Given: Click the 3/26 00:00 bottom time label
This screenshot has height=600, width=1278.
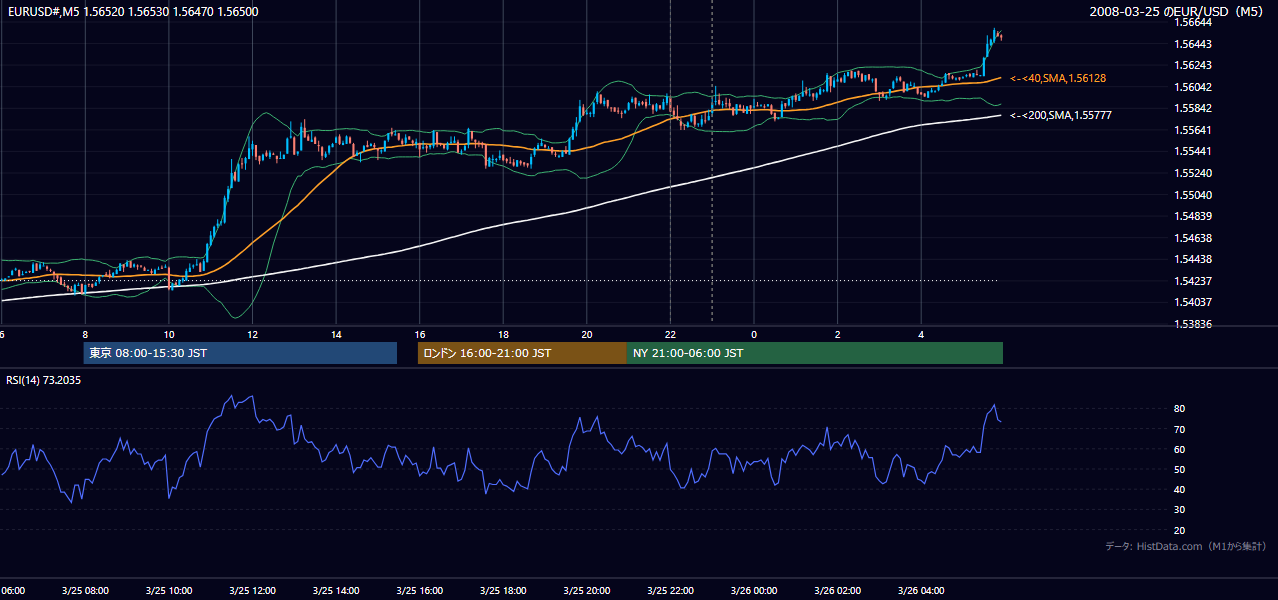Looking at the screenshot, I should 754,590.
